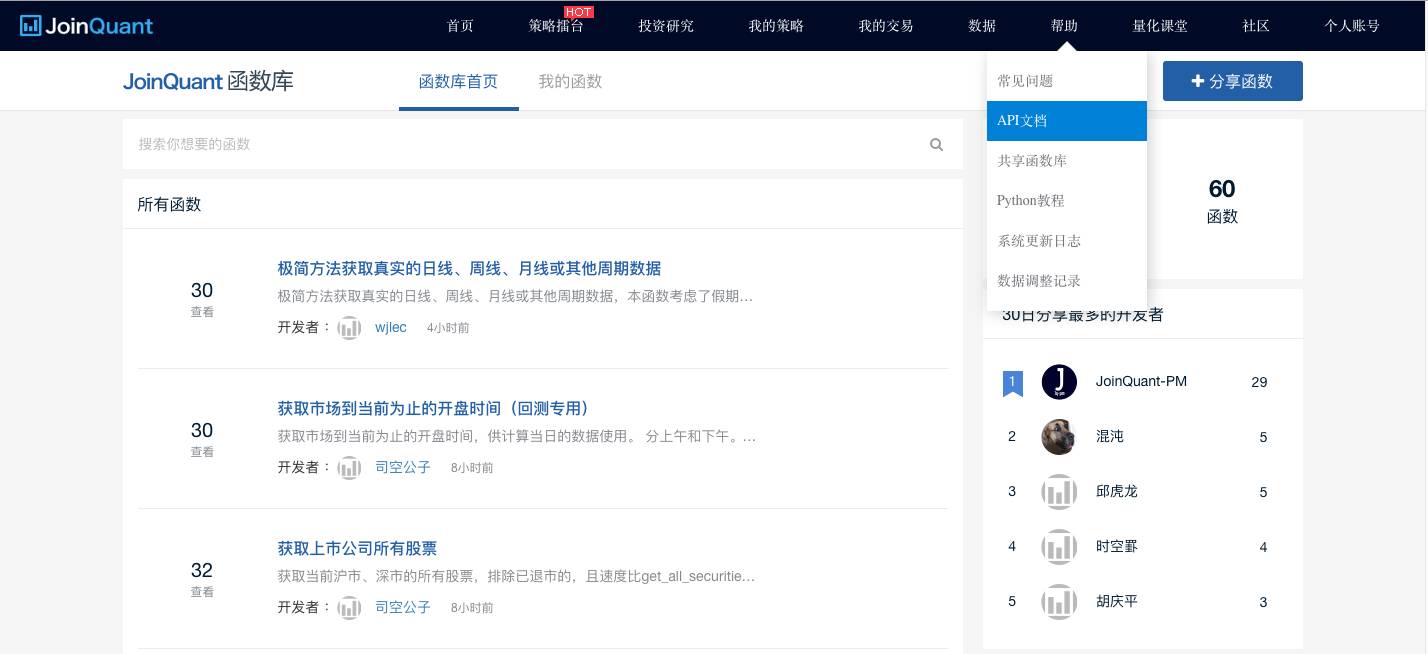The width and height of the screenshot is (1428, 654).
Task: Switch to 函数库首页 tab
Action: [x=458, y=82]
